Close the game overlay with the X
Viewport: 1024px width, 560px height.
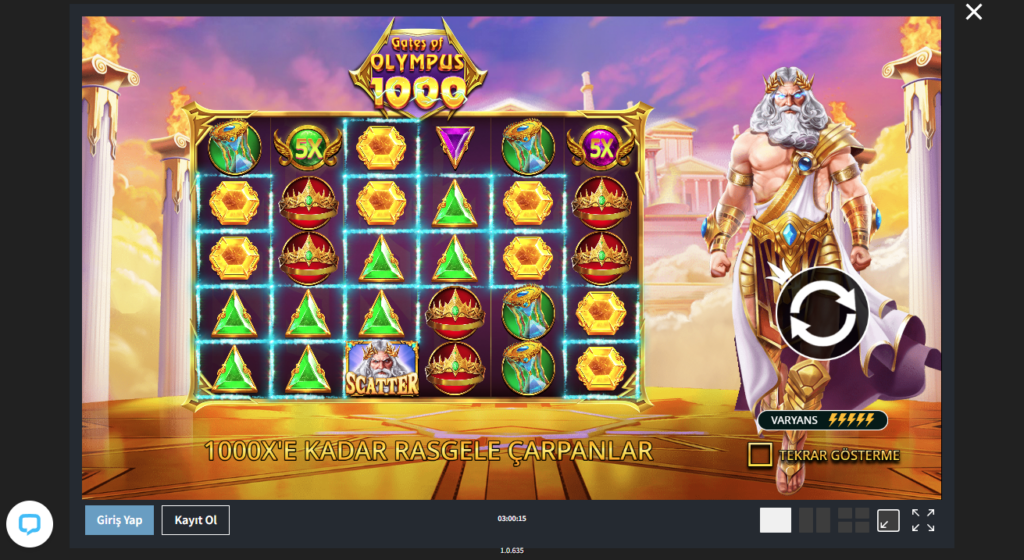pos(974,12)
